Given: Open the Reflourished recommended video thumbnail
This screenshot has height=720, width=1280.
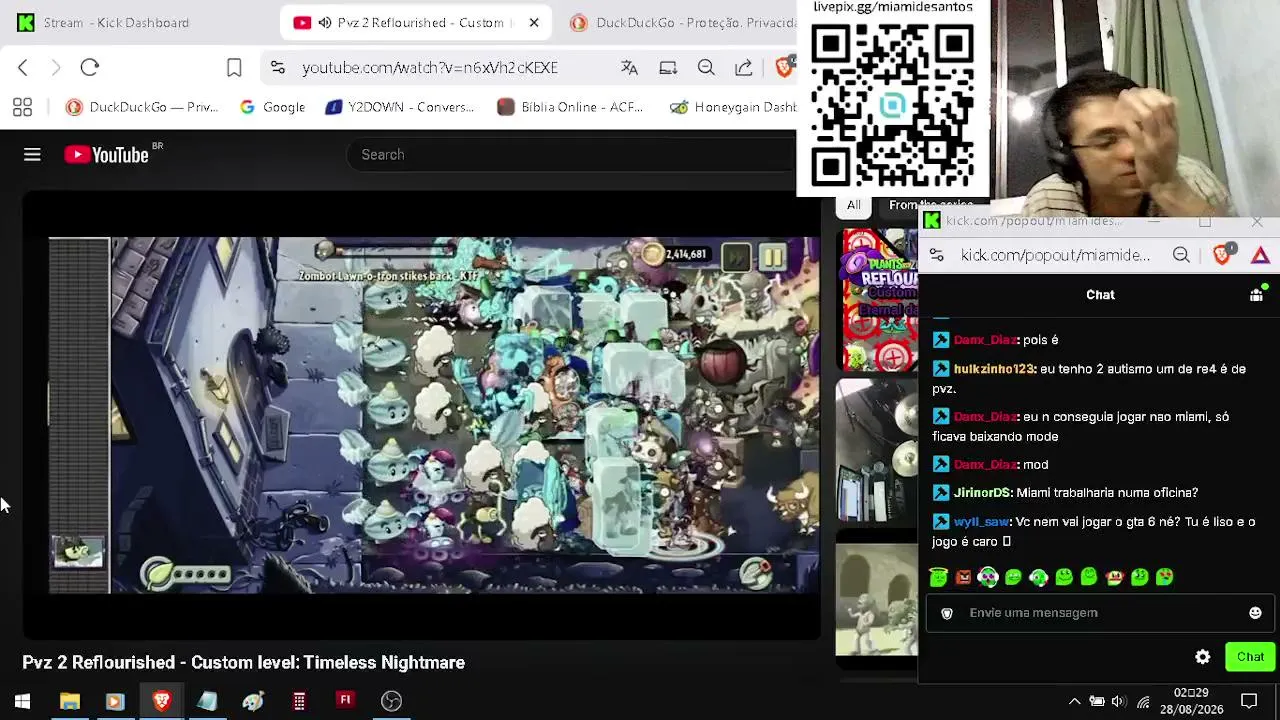Looking at the screenshot, I should click(877, 299).
